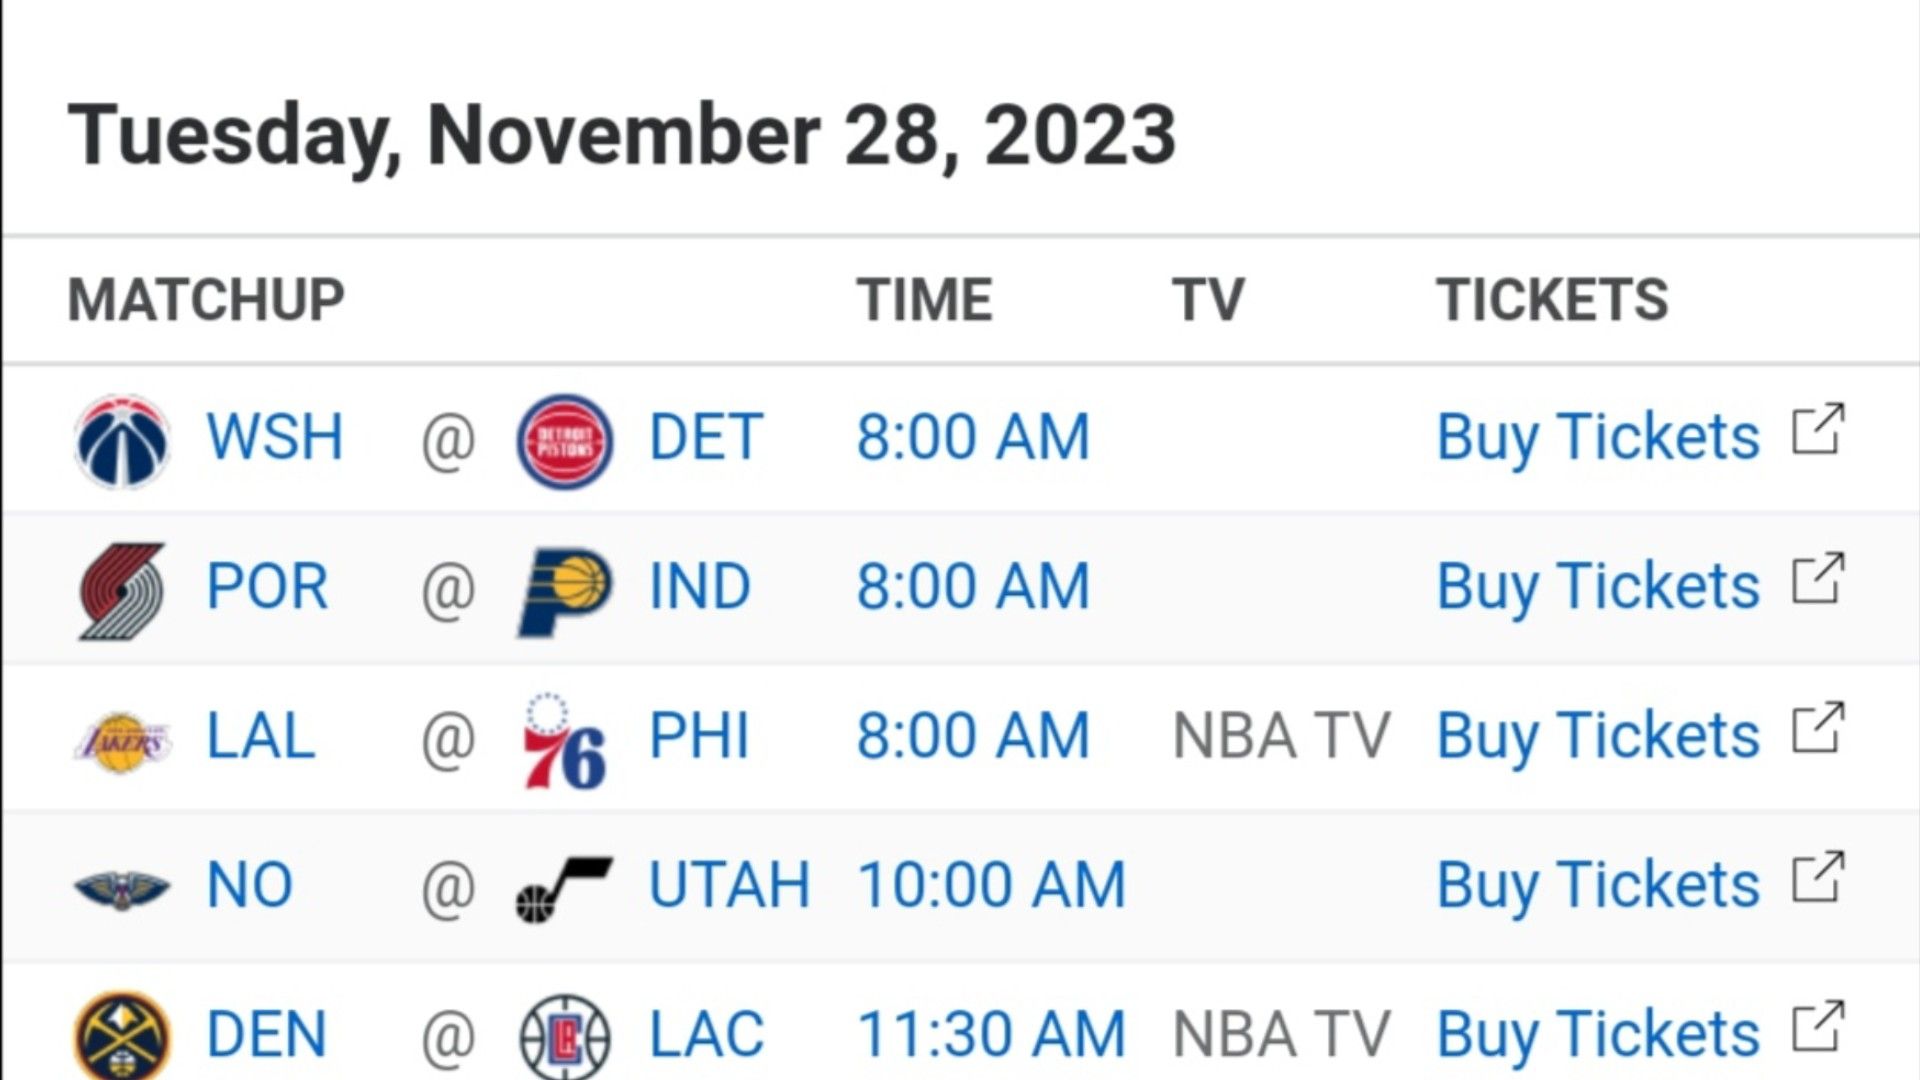This screenshot has width=1920, height=1080.
Task: Click the Washington Wizards team logo
Action: pyautogui.click(x=122, y=440)
